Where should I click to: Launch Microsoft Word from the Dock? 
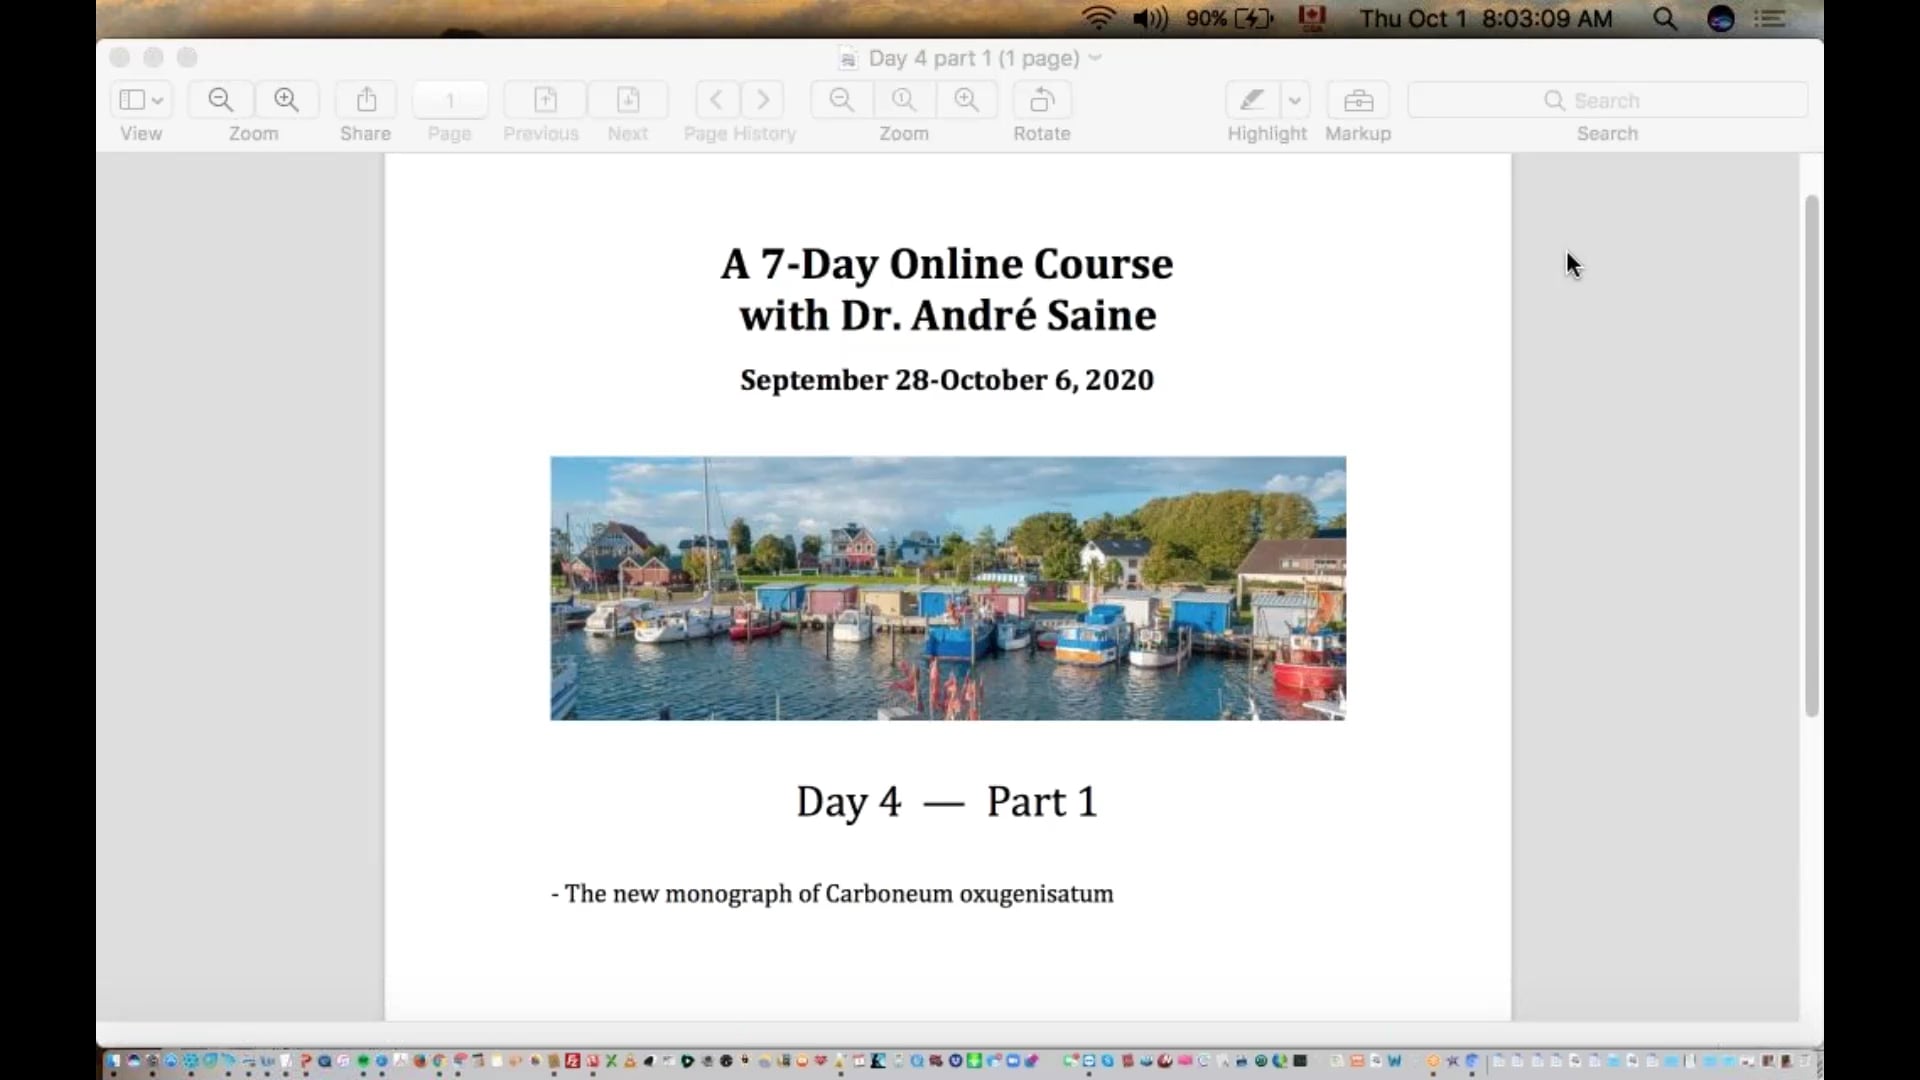(x=1392, y=1062)
